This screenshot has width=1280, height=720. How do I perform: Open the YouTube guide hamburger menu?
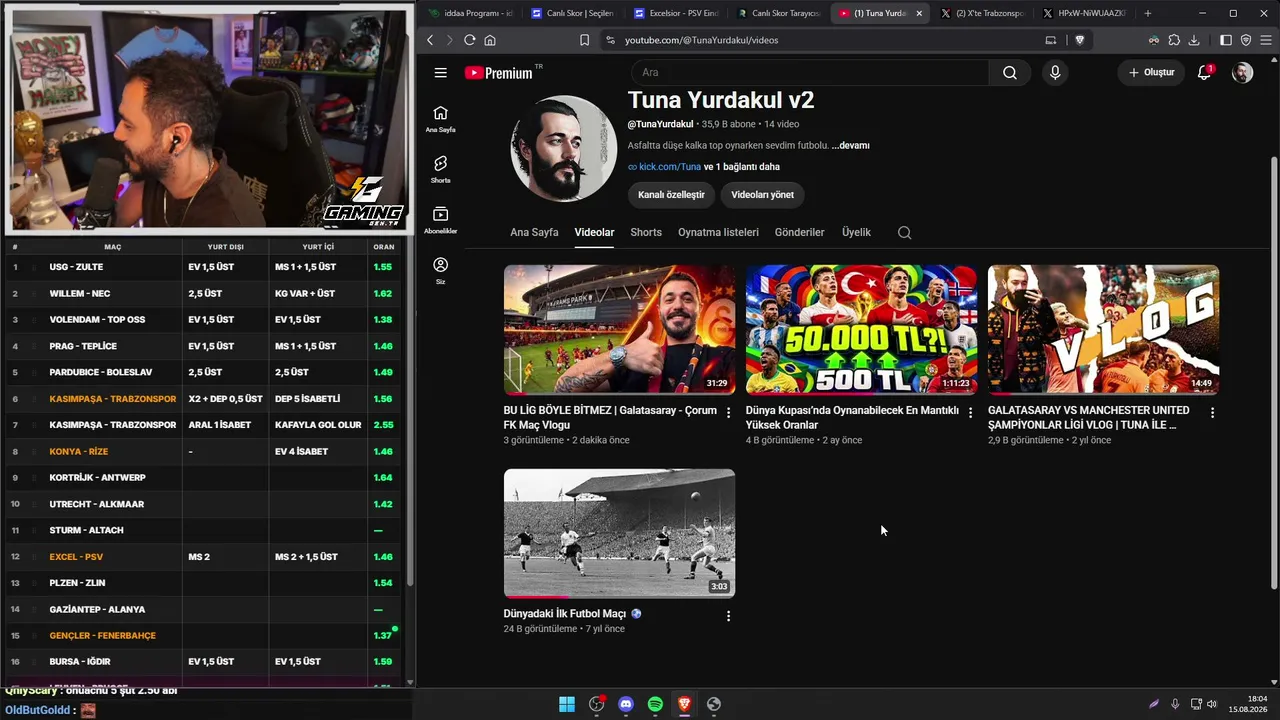[x=440, y=72]
